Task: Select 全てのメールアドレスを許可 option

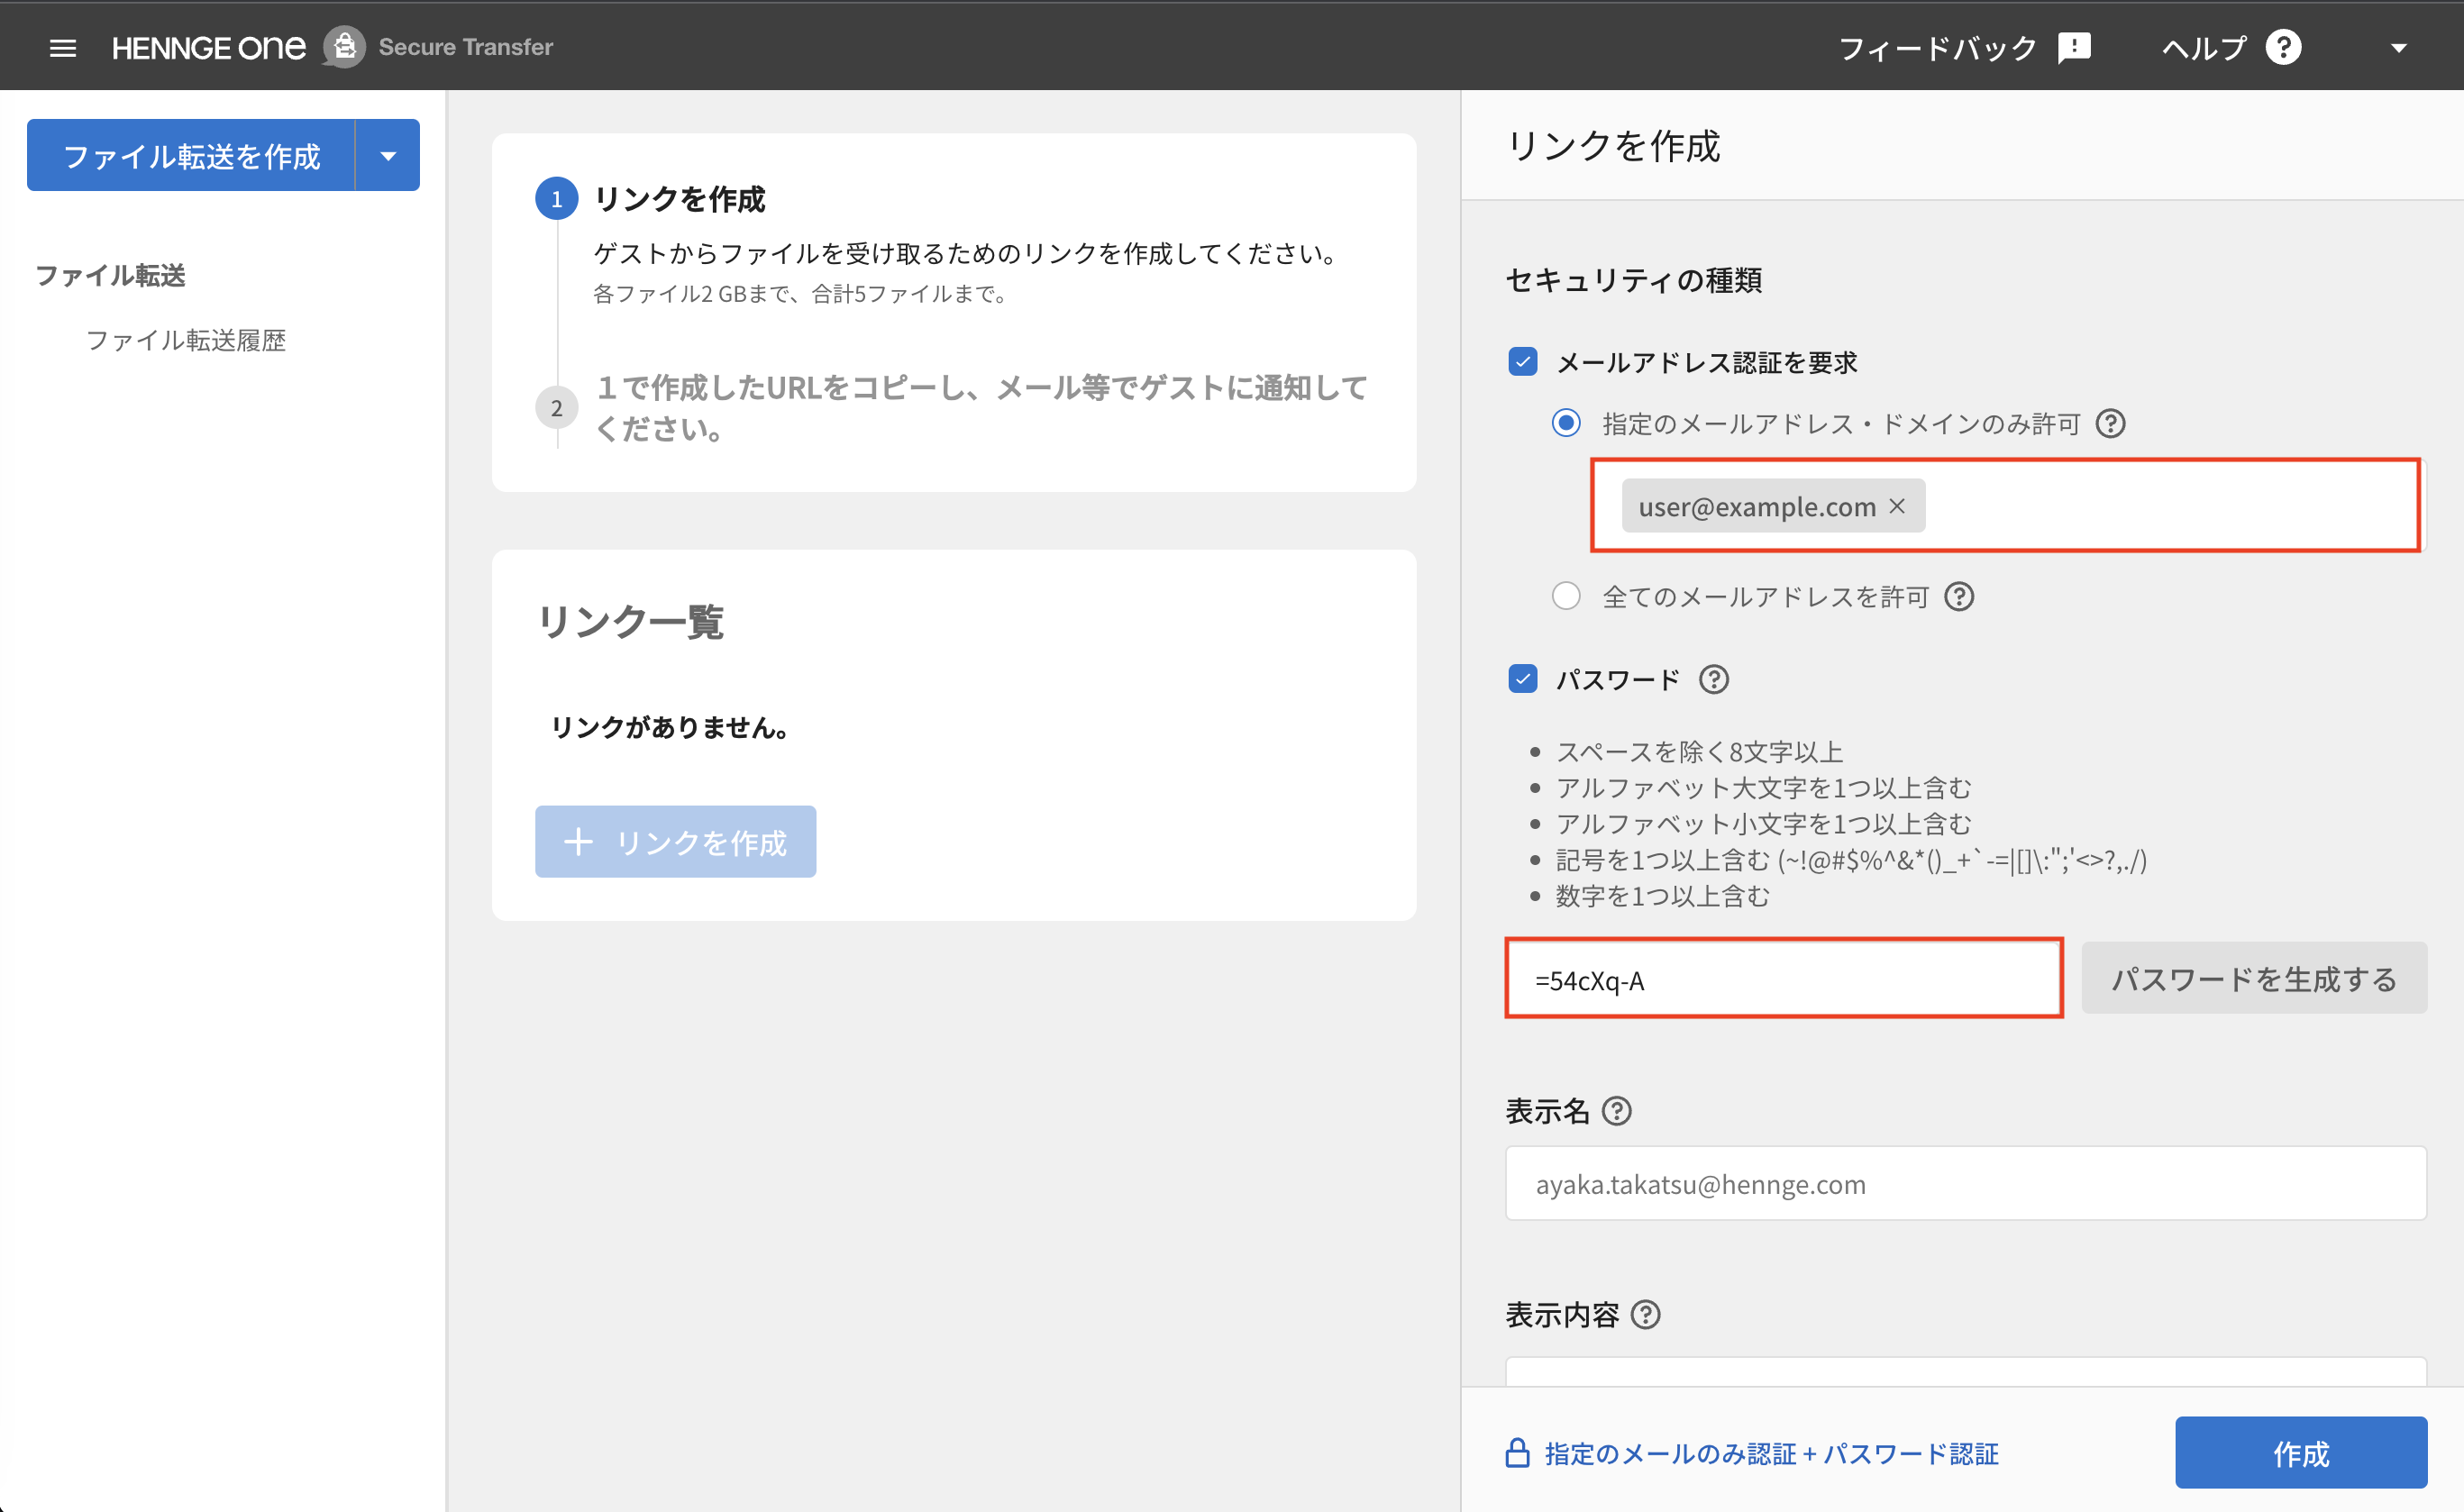Action: click(x=1566, y=596)
